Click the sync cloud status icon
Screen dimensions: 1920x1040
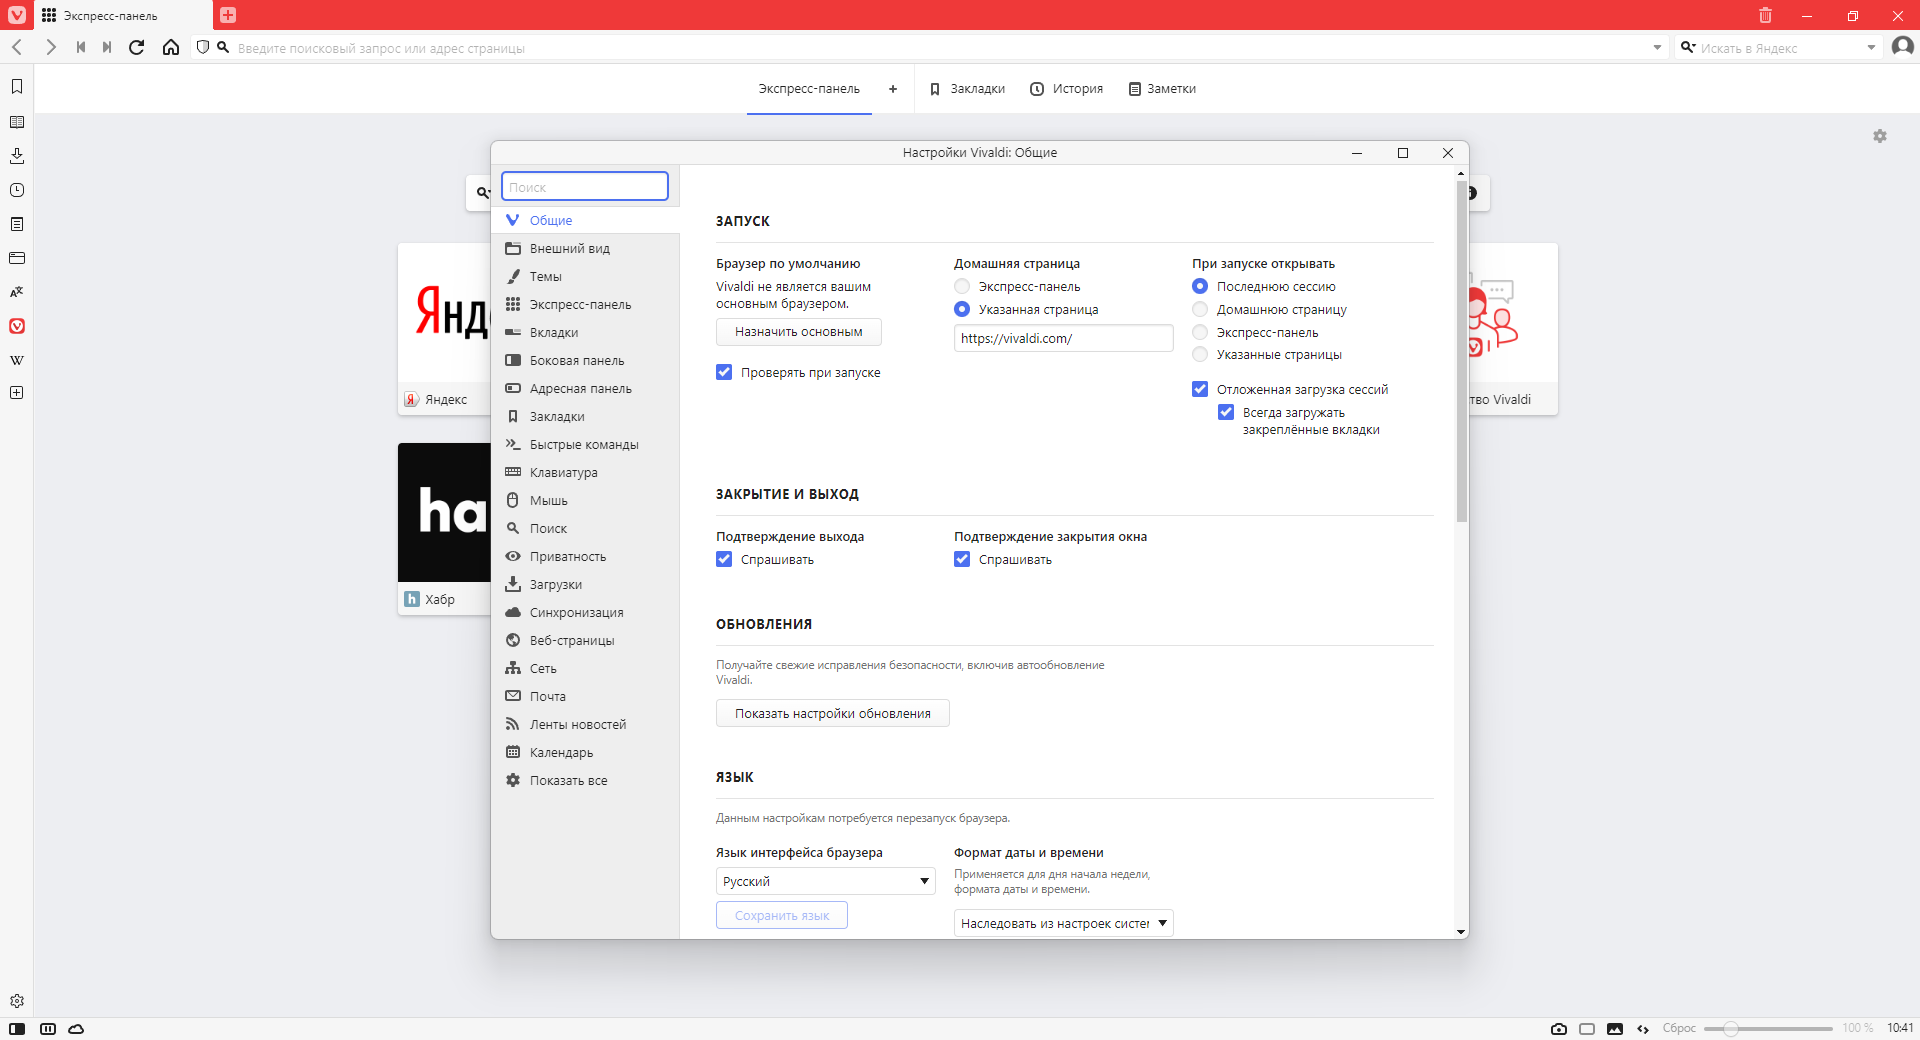(76, 1028)
